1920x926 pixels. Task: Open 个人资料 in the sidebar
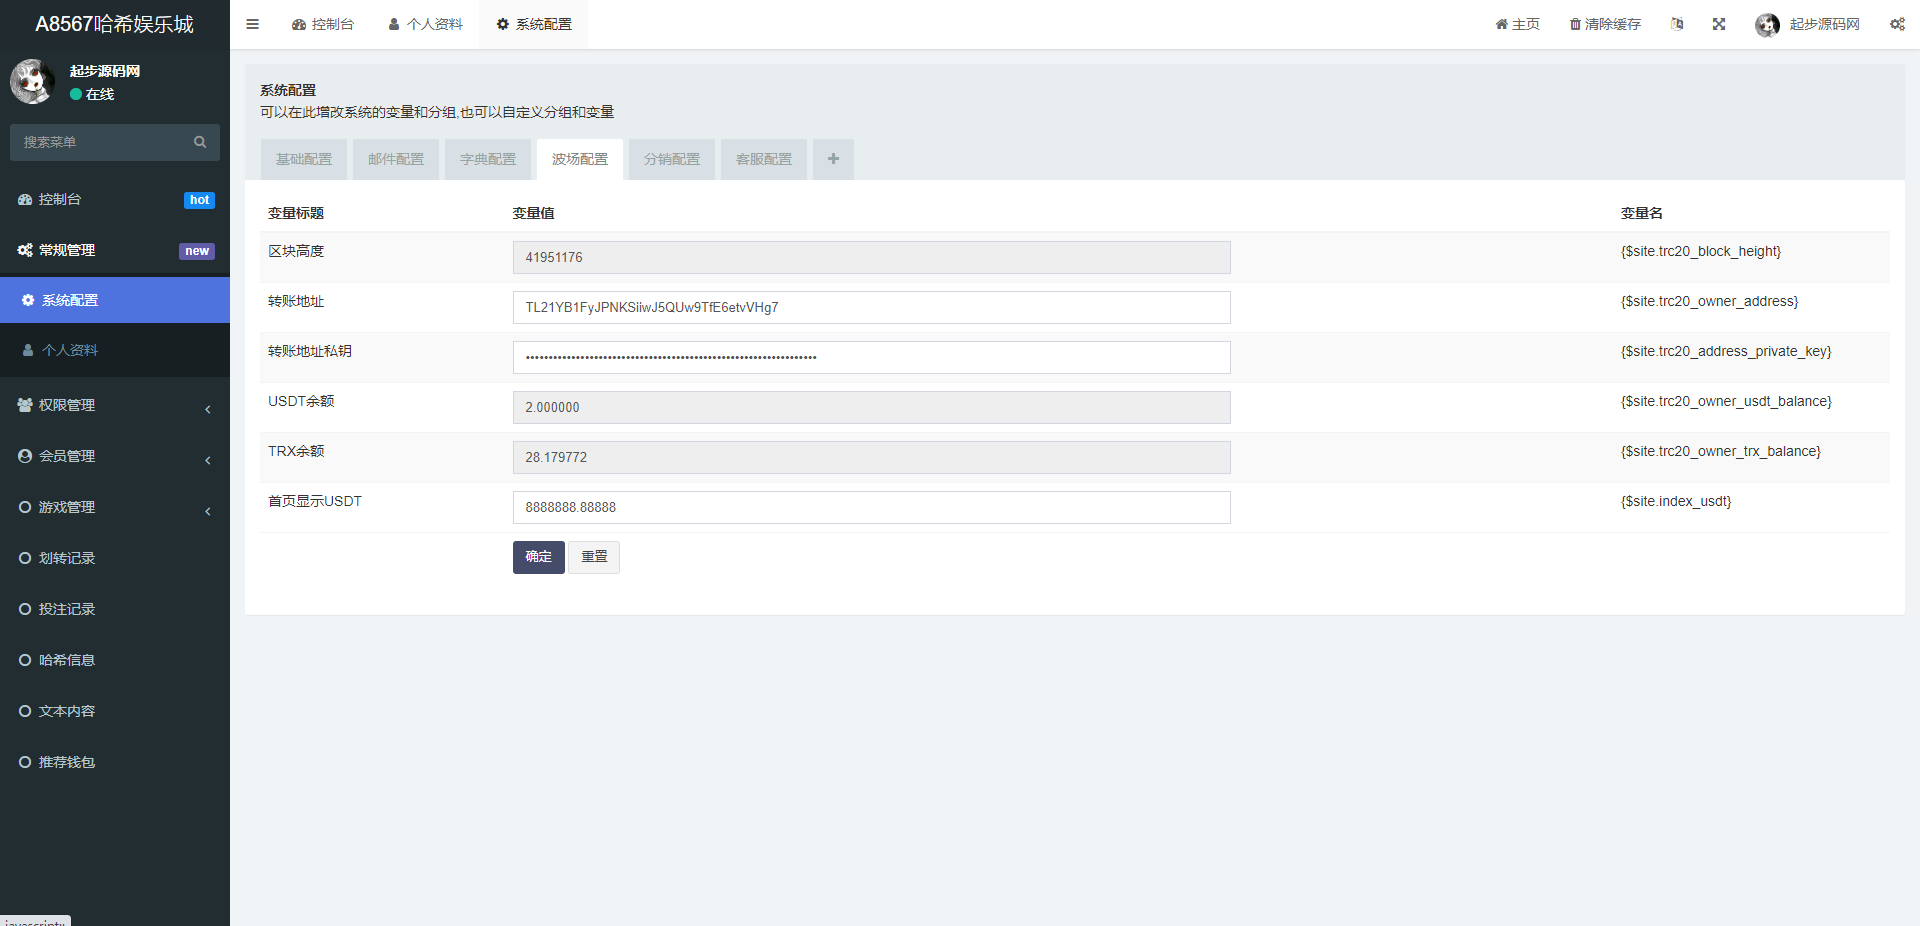tap(115, 350)
